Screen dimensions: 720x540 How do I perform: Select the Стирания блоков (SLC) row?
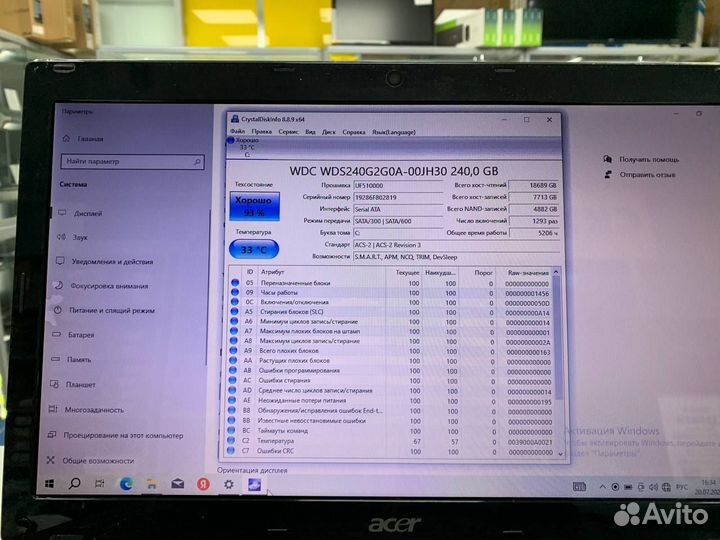(391, 312)
